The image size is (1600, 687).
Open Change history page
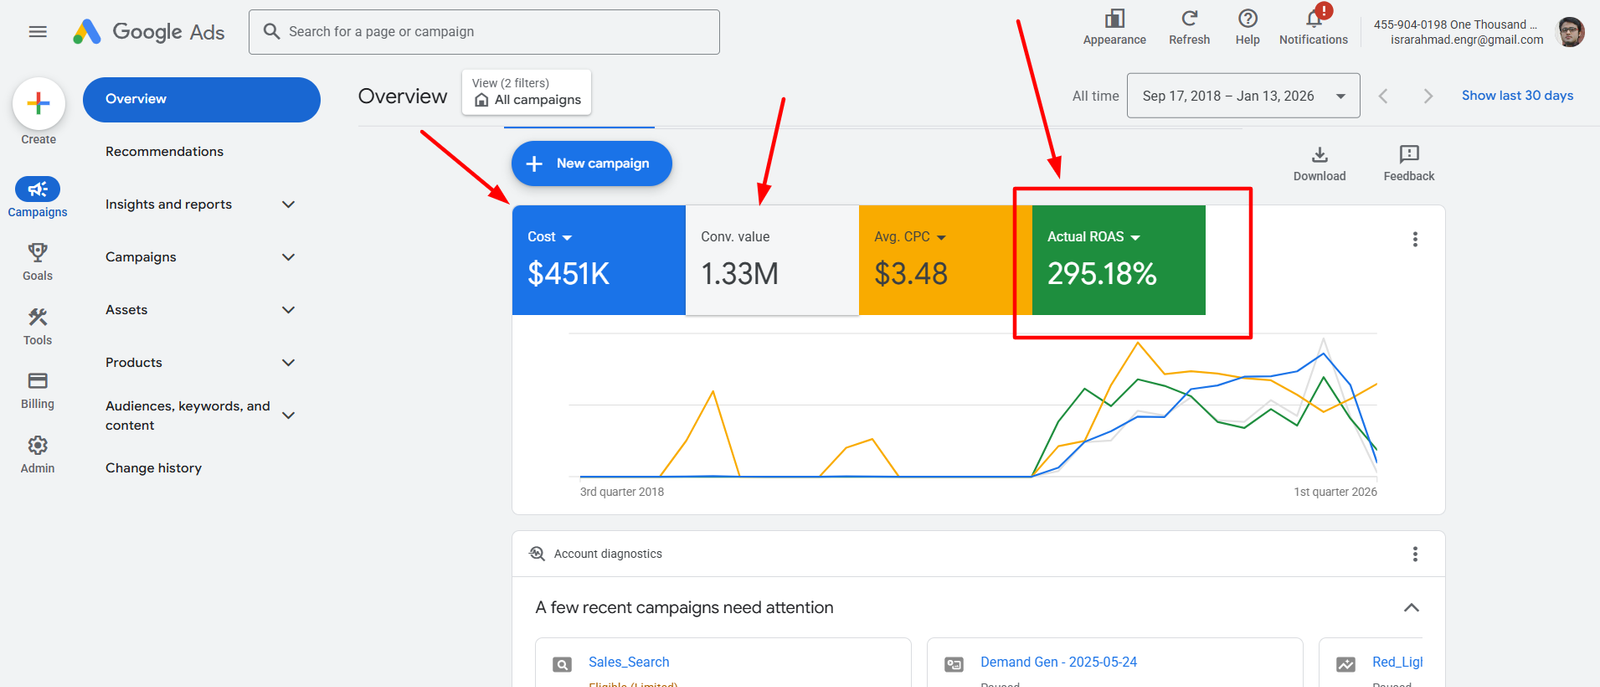click(154, 468)
